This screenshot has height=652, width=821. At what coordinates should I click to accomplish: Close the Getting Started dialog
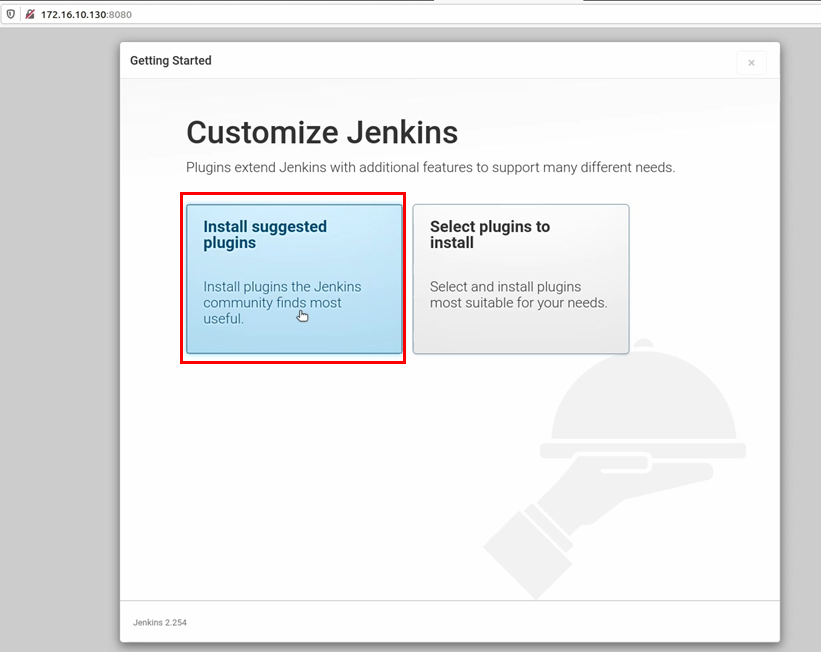(751, 63)
